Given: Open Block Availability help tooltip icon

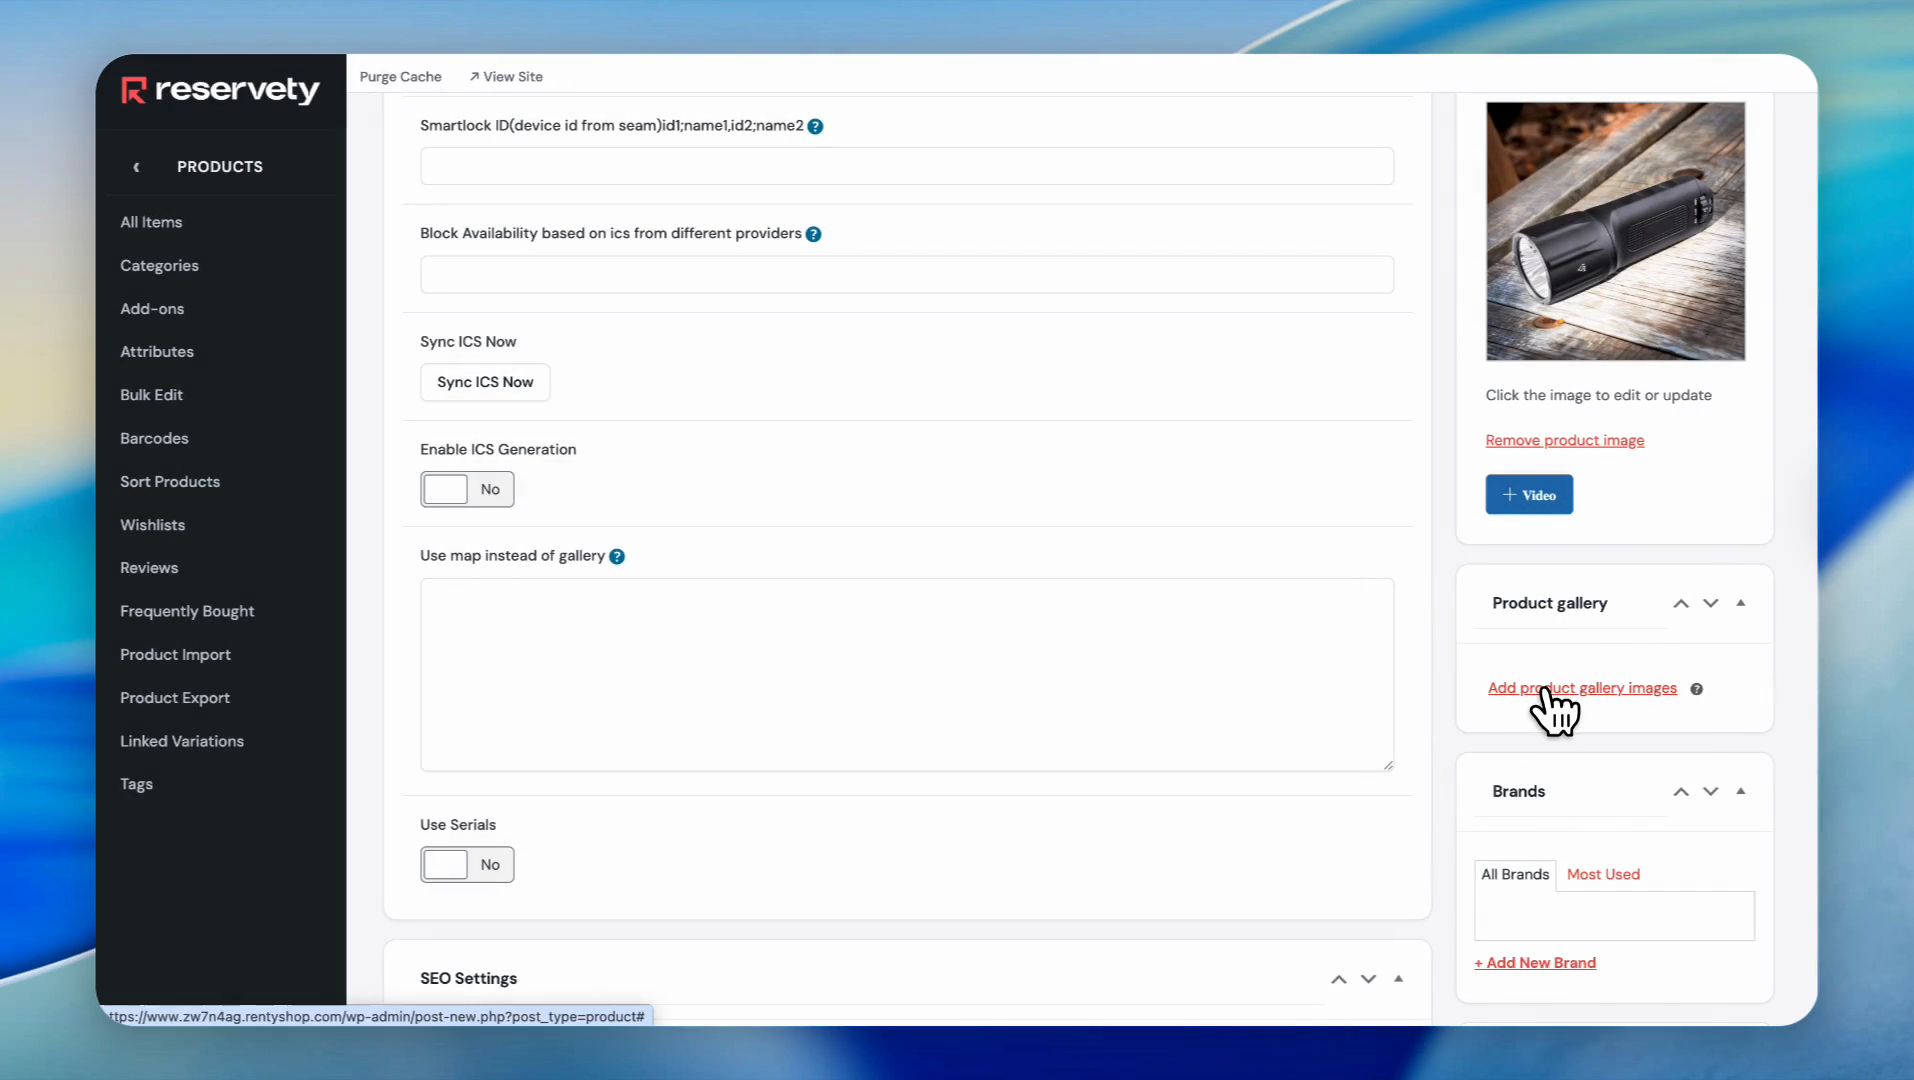Looking at the screenshot, I should pos(814,234).
